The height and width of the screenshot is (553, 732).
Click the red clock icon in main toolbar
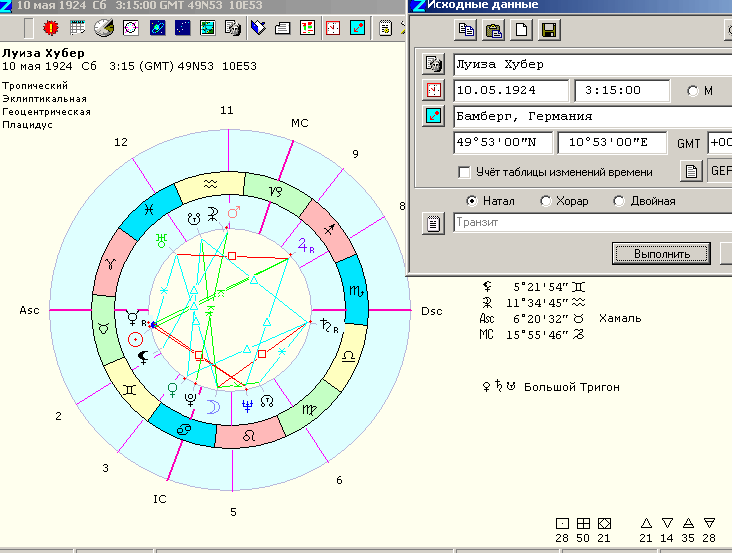pos(333,28)
